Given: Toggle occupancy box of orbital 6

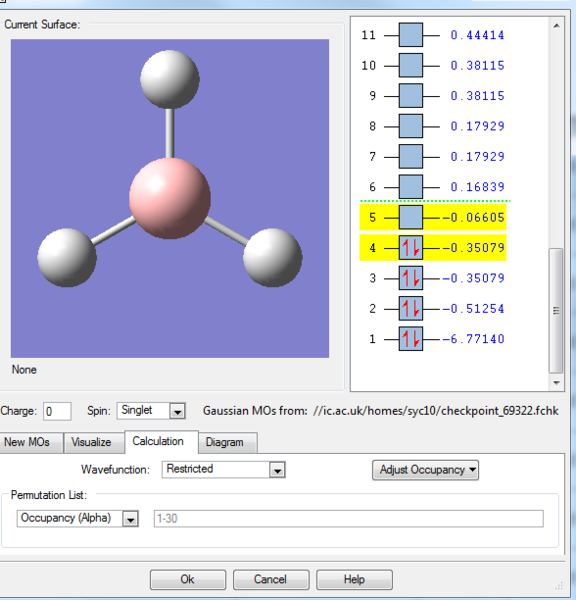Looking at the screenshot, I should (x=411, y=187).
